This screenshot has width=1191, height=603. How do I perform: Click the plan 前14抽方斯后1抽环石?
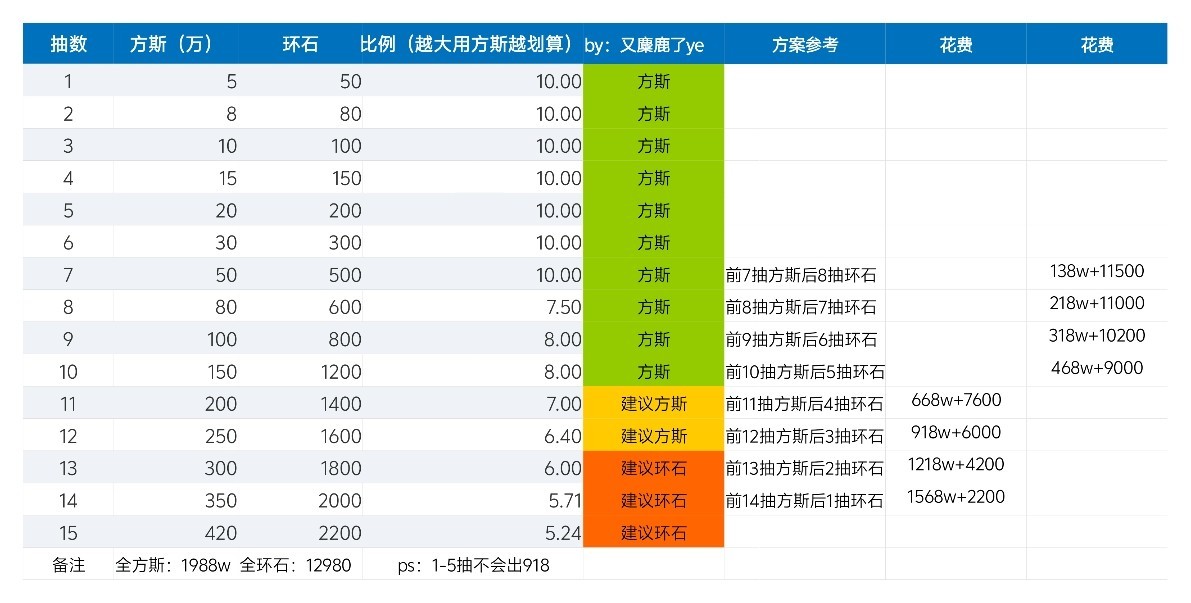pos(804,500)
